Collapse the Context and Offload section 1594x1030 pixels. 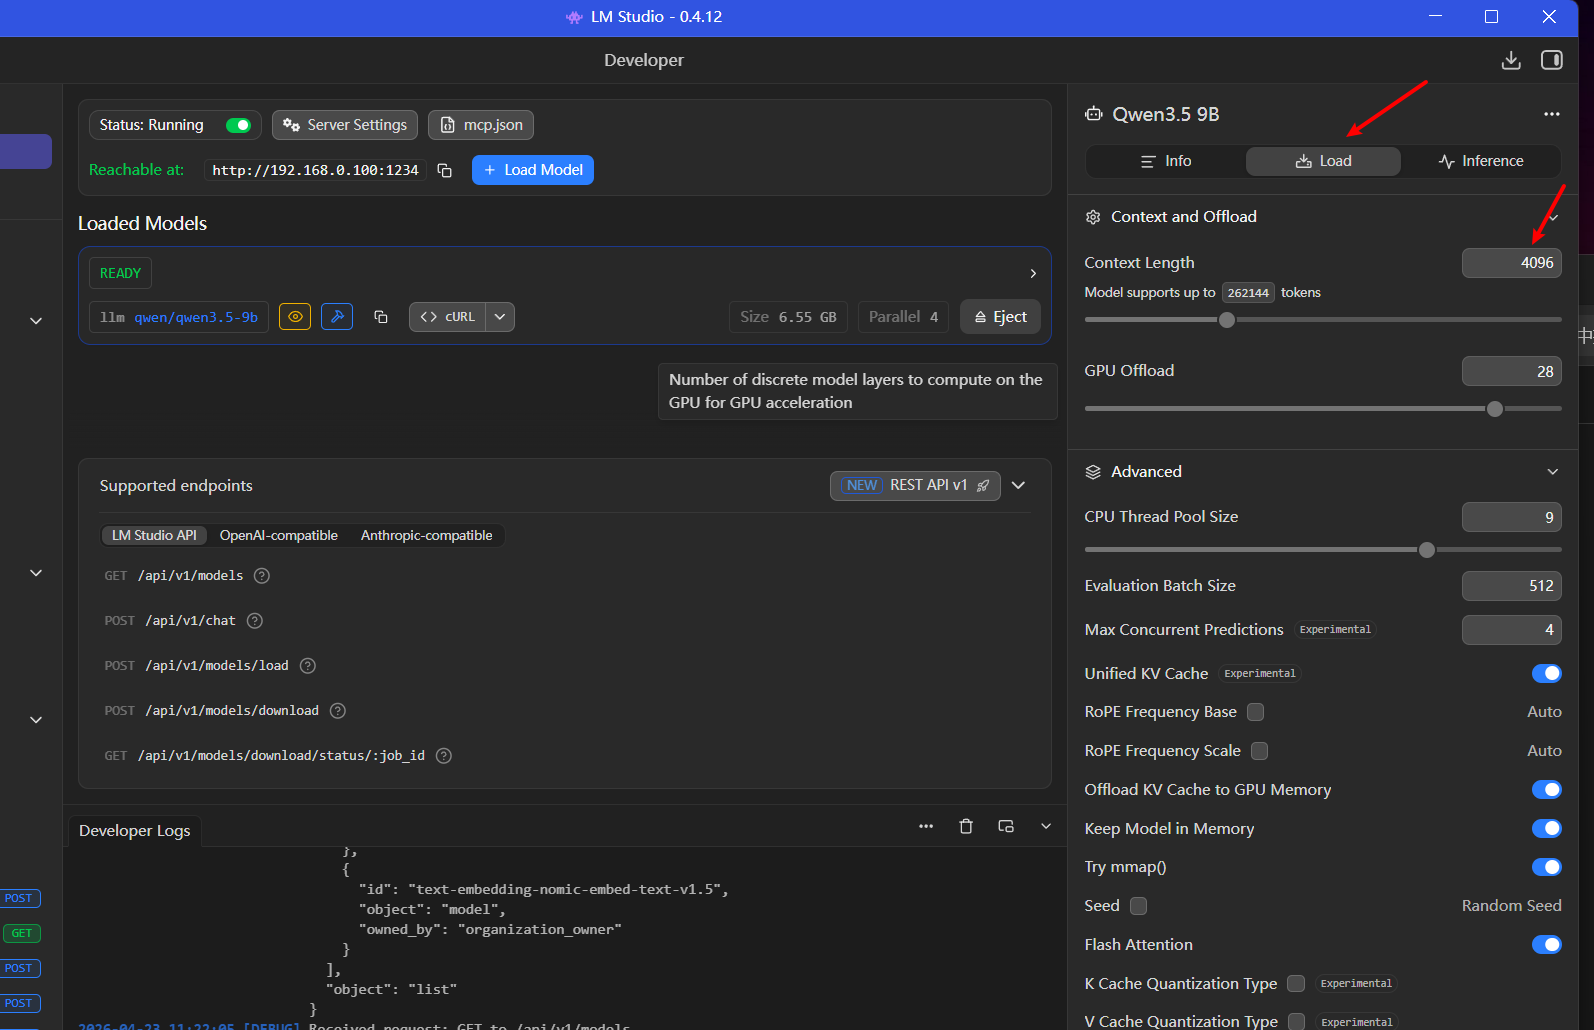[1553, 217]
